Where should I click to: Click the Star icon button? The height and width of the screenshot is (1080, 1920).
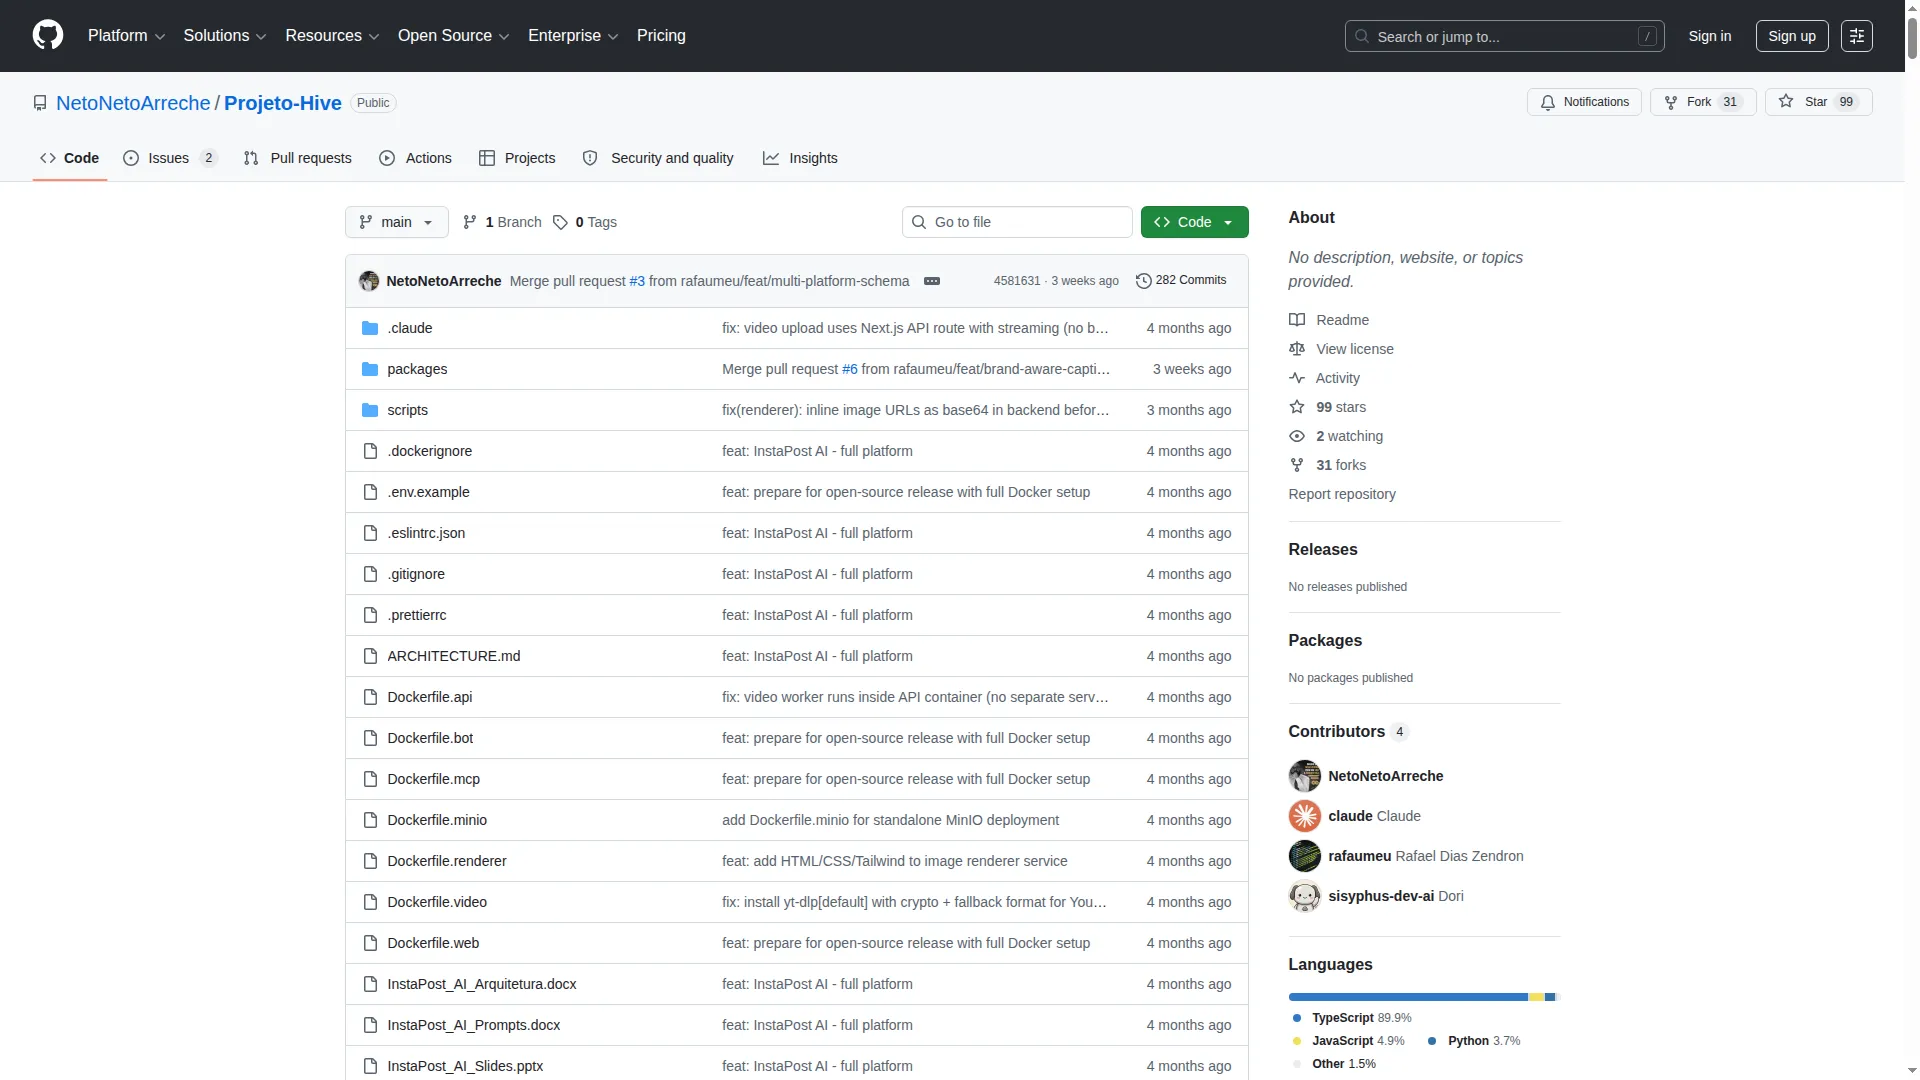[x=1818, y=102]
